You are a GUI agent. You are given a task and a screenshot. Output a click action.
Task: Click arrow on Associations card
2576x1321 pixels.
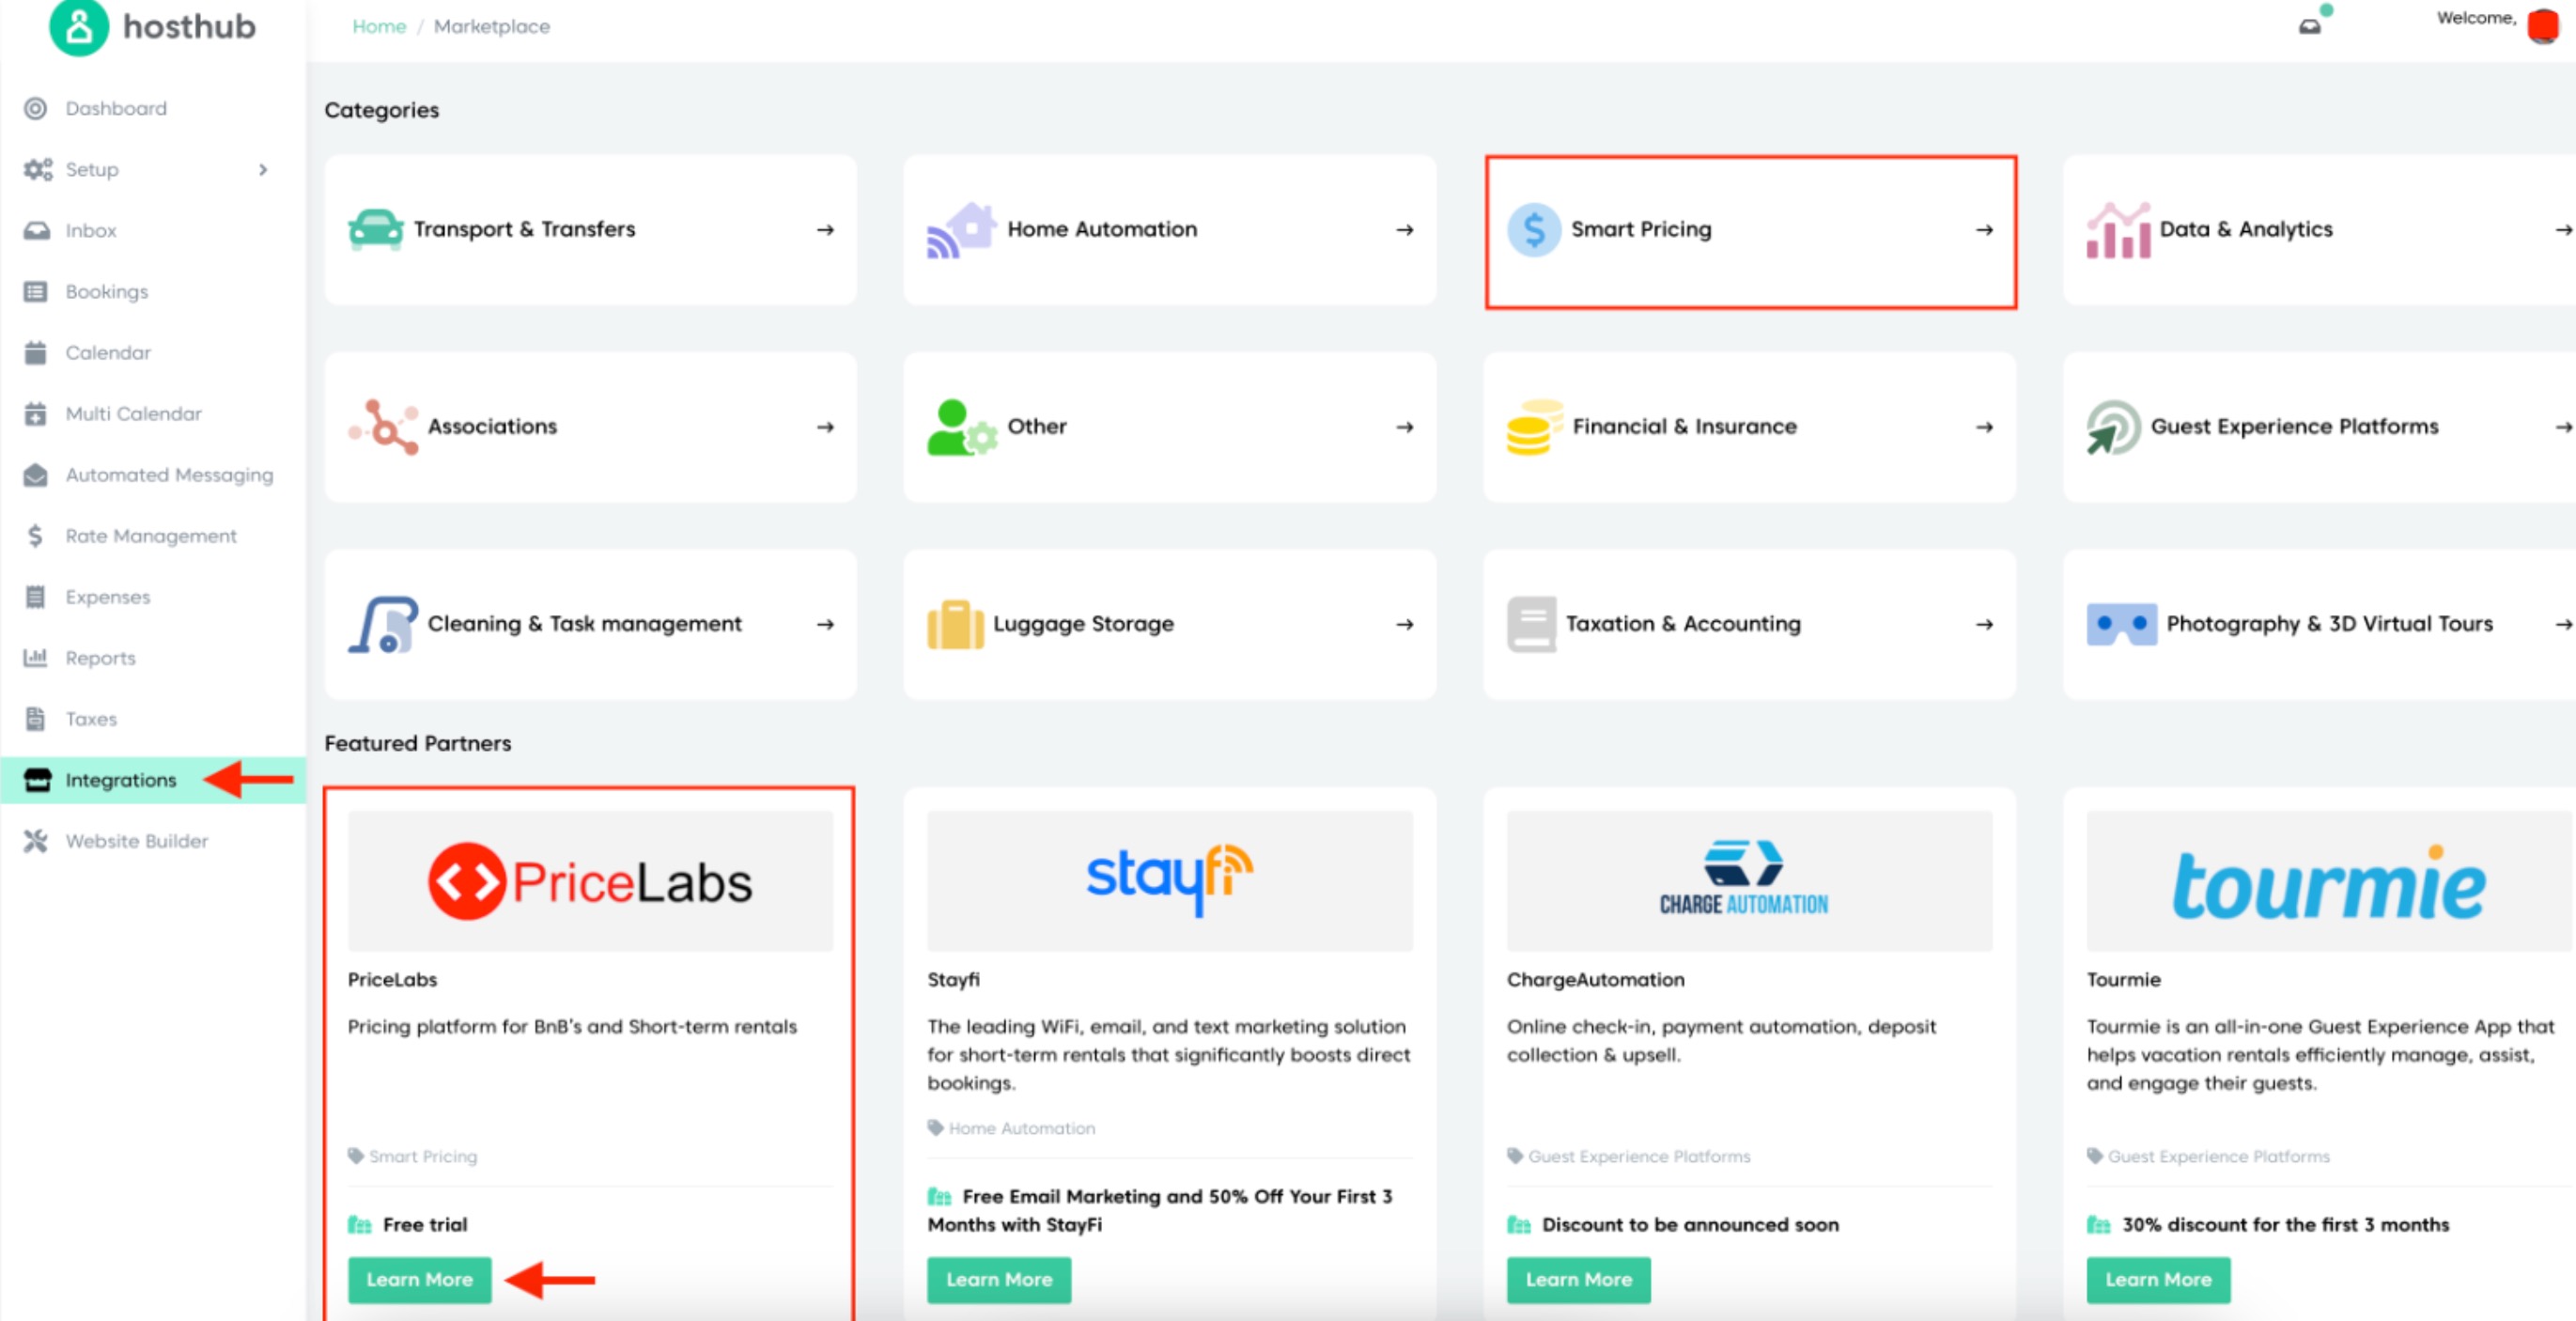[x=825, y=427]
